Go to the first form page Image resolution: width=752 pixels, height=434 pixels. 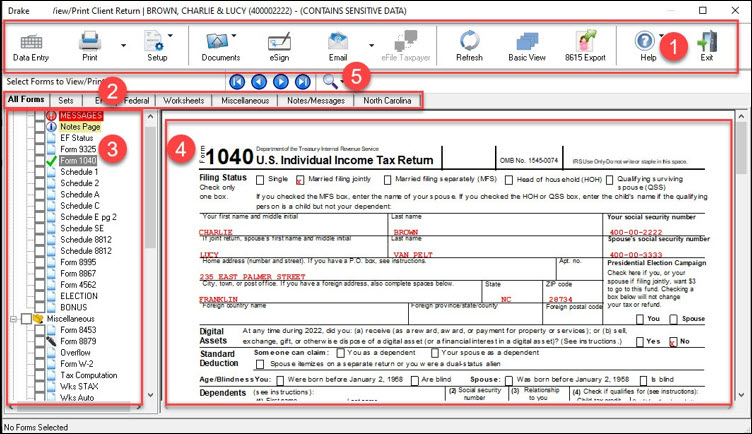point(237,82)
